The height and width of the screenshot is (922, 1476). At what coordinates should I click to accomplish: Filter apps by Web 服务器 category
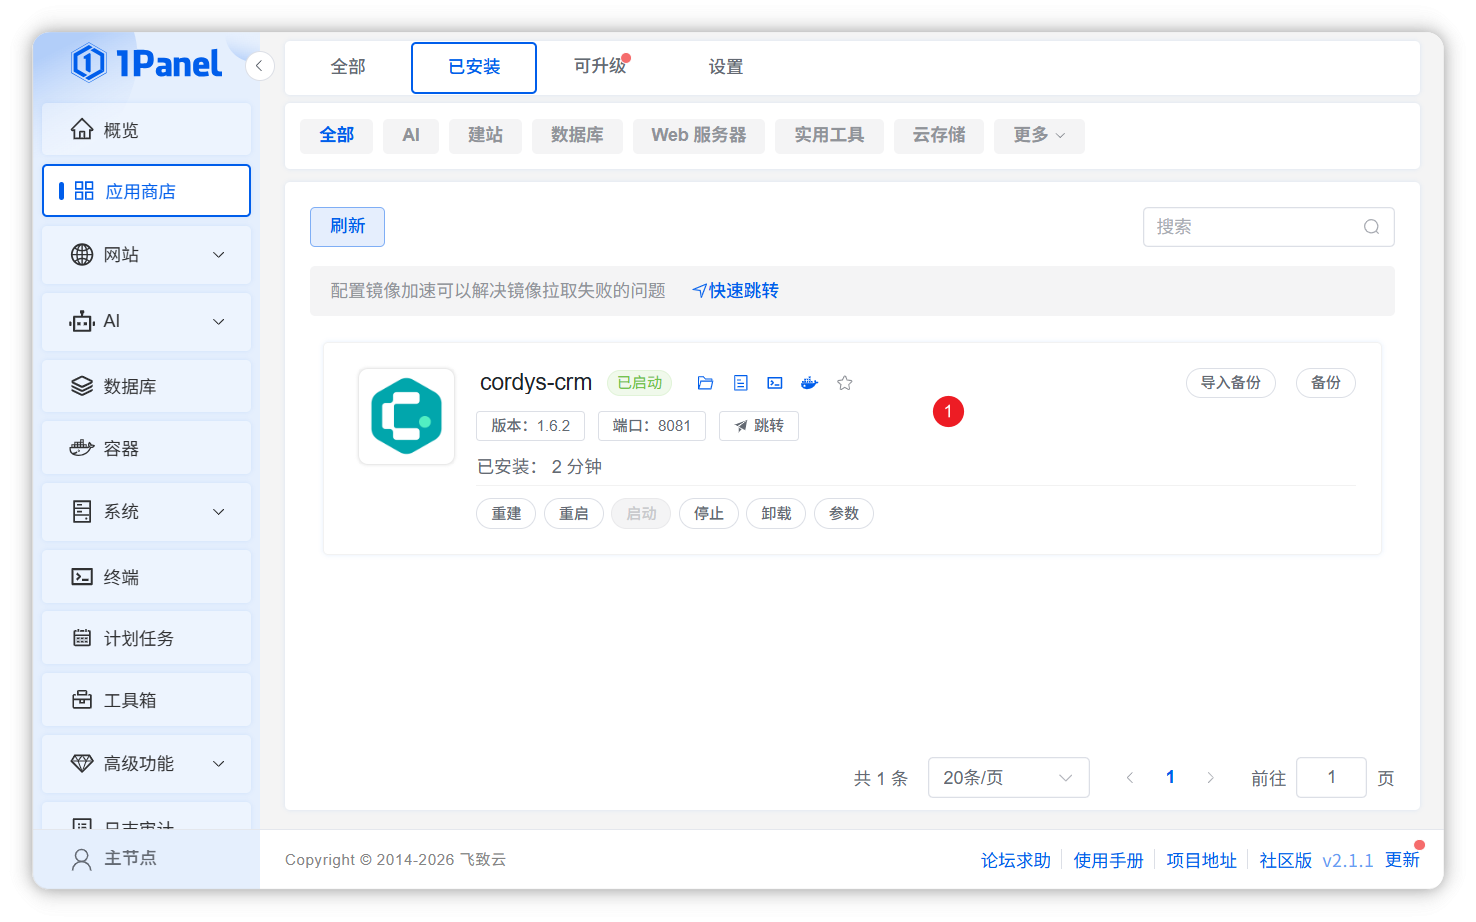pos(699,136)
